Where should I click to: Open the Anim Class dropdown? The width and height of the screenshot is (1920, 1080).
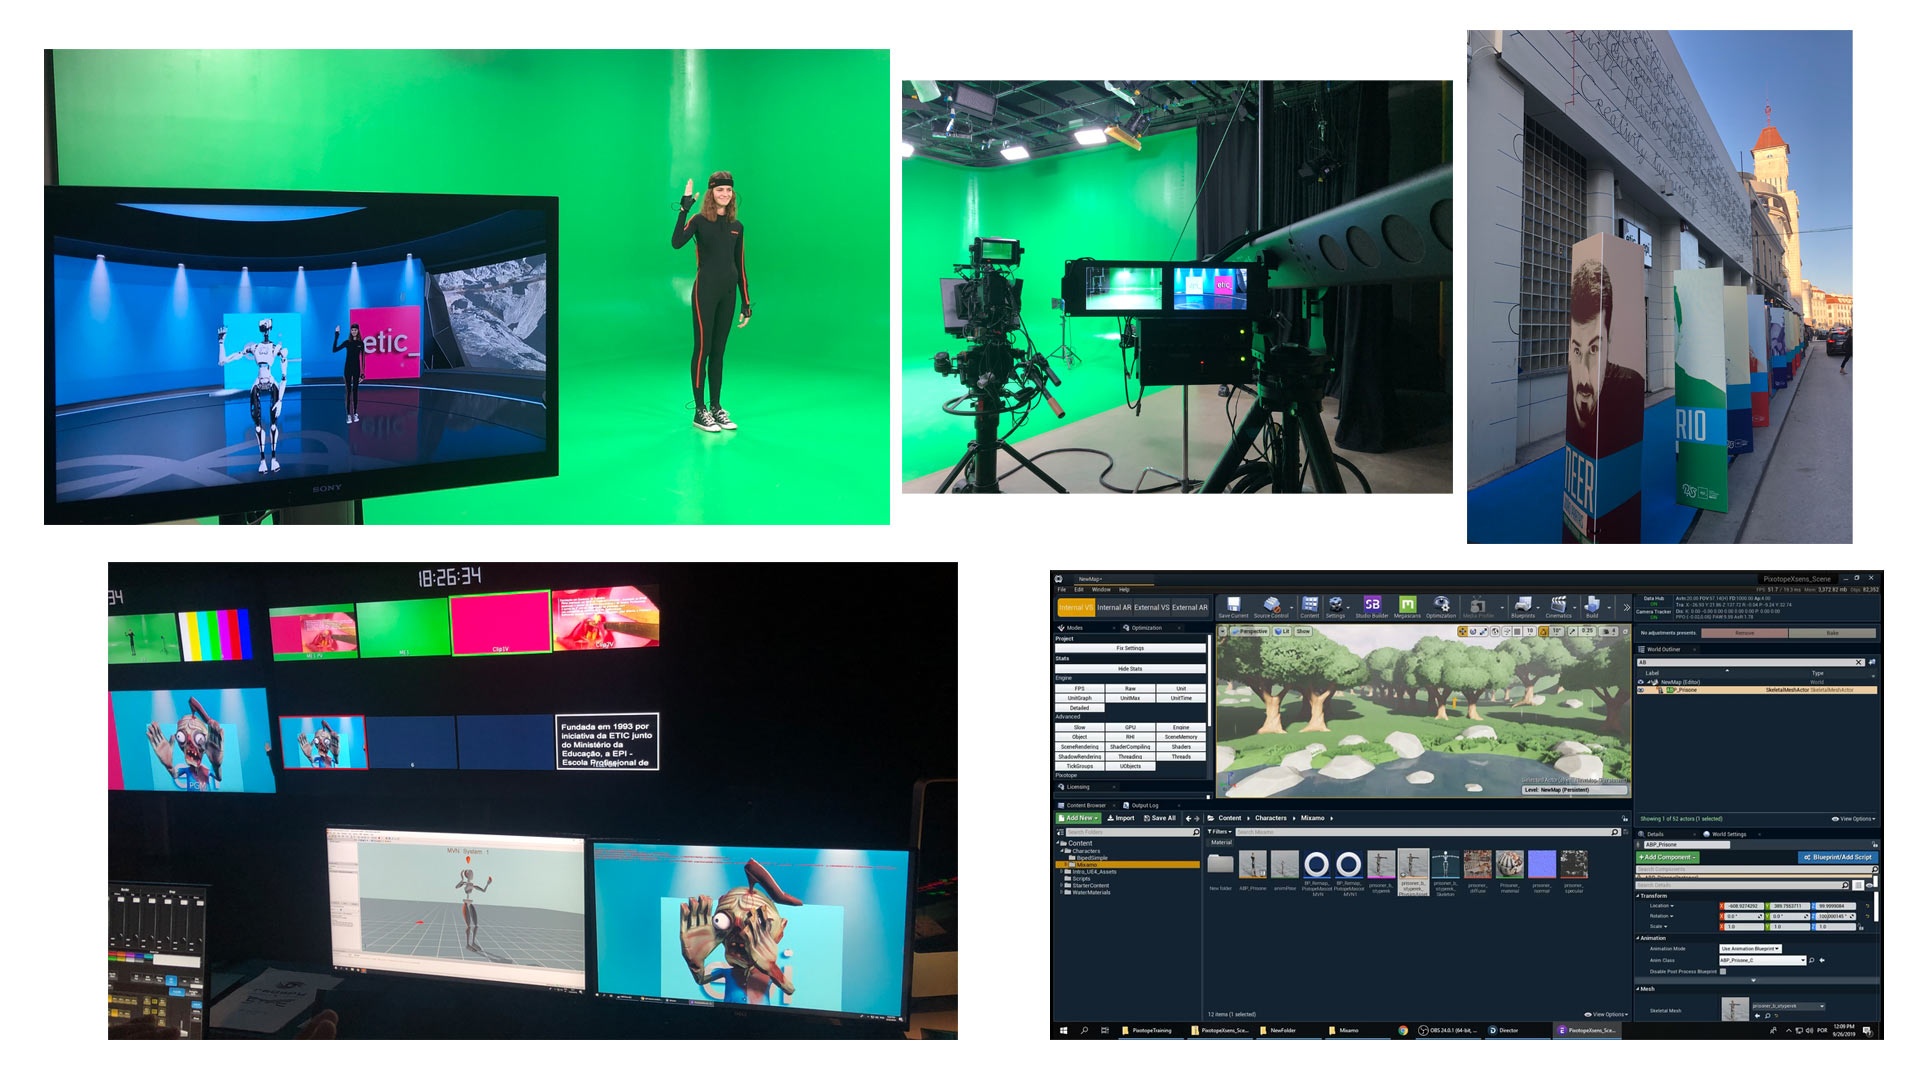tap(1803, 960)
